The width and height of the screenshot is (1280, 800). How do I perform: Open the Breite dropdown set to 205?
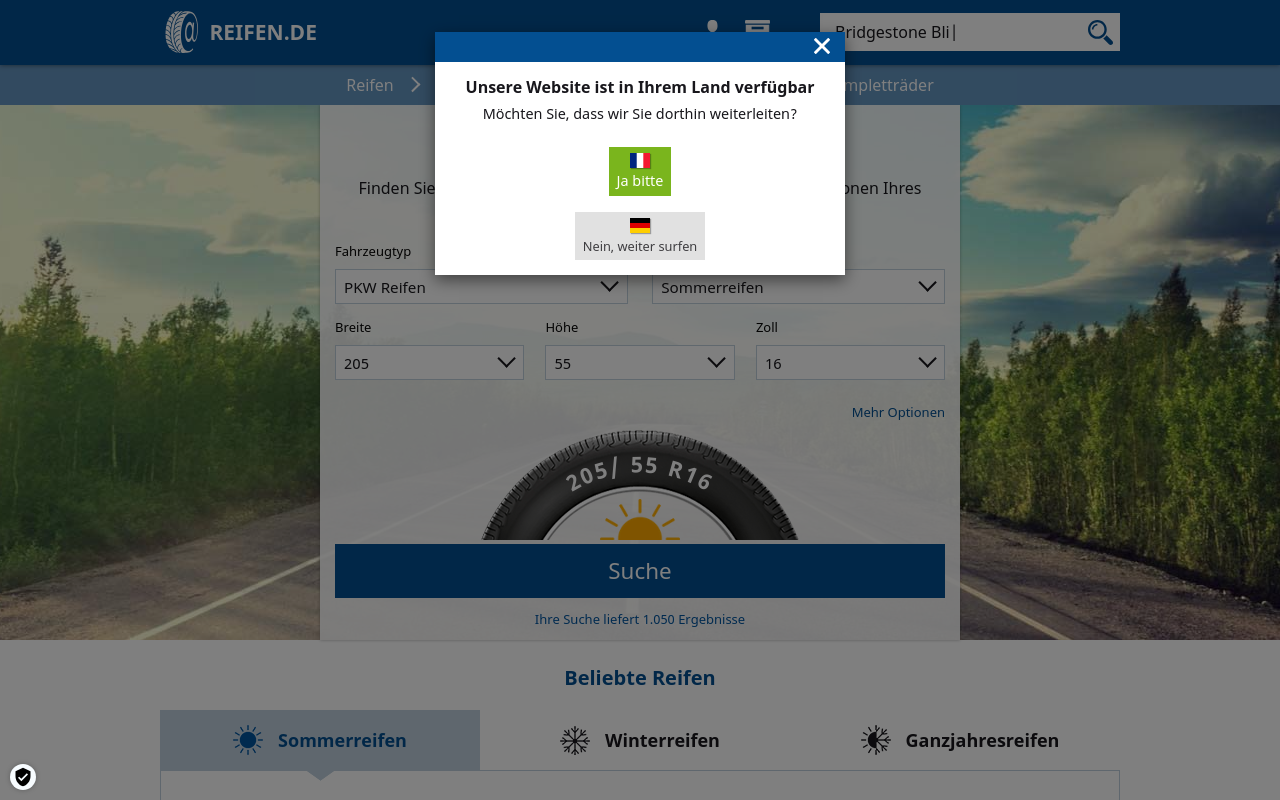pos(429,362)
